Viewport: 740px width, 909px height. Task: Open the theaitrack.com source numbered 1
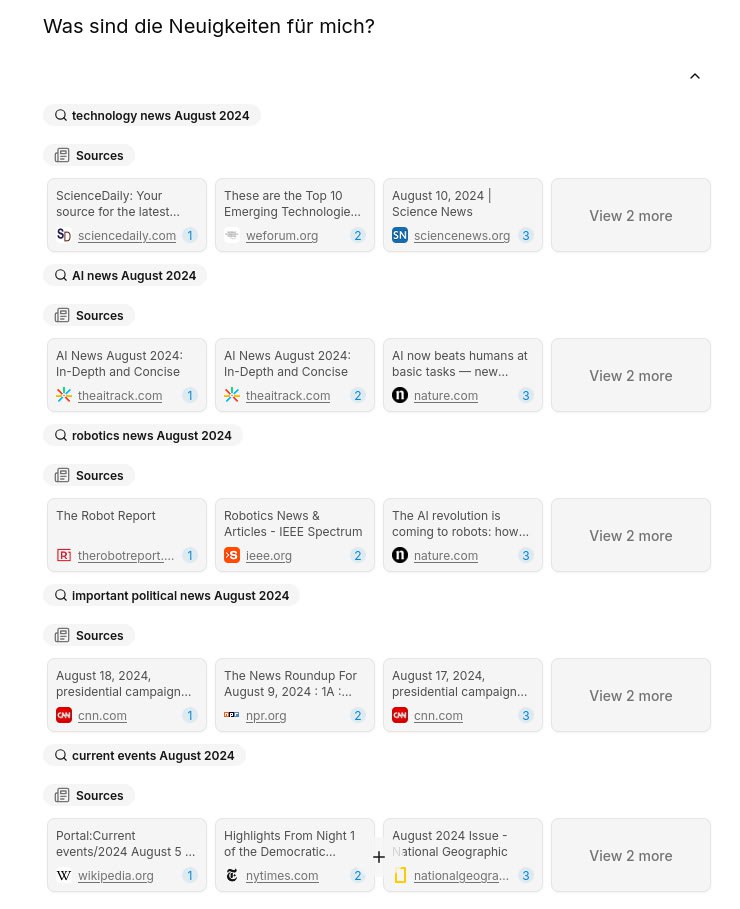tap(120, 396)
